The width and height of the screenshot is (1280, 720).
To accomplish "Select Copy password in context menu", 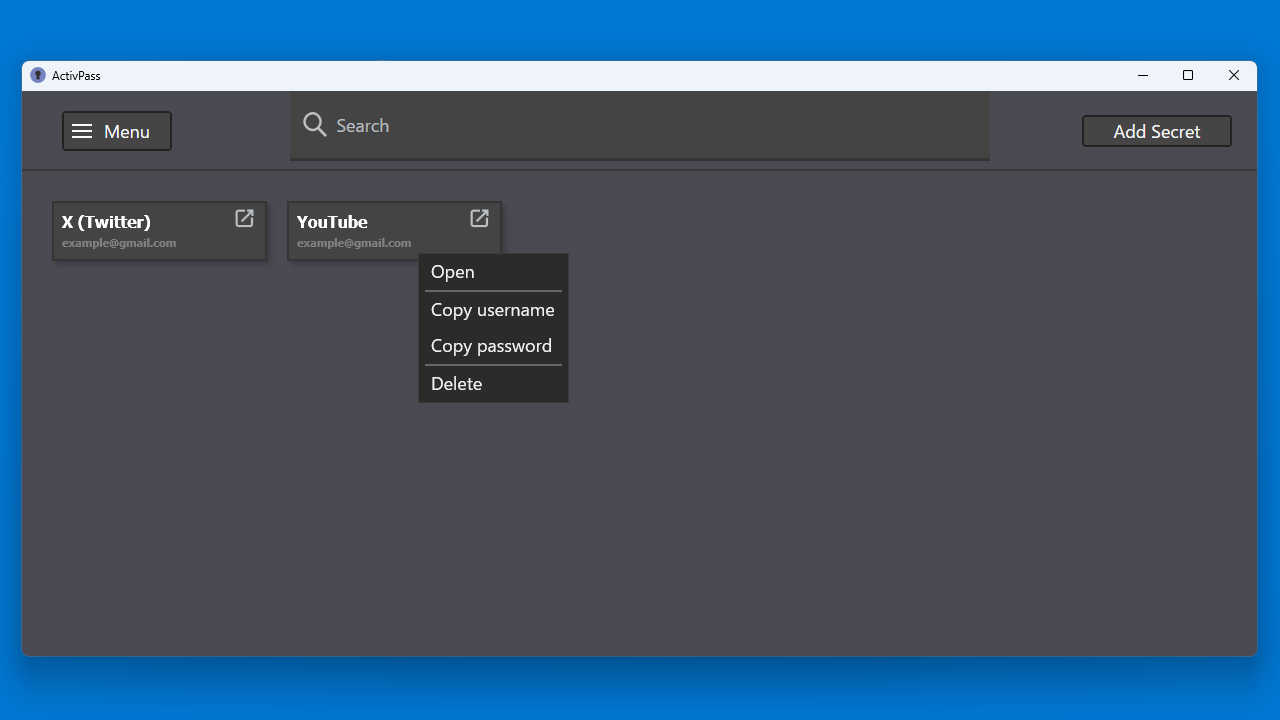I will [x=493, y=346].
